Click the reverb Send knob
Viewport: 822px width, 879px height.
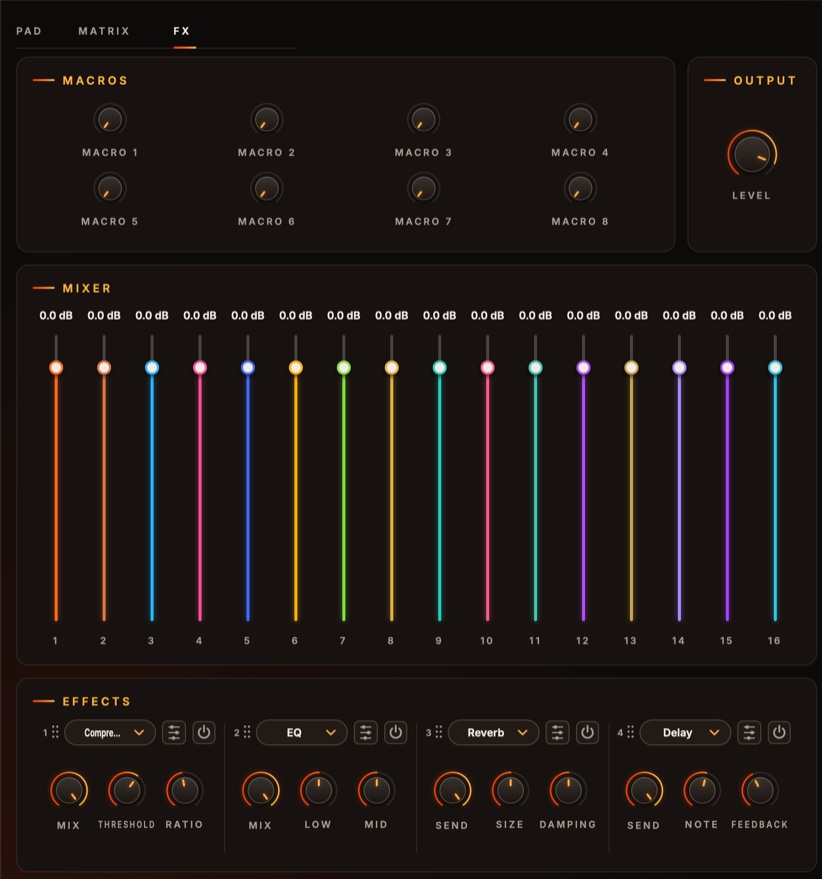click(x=452, y=790)
